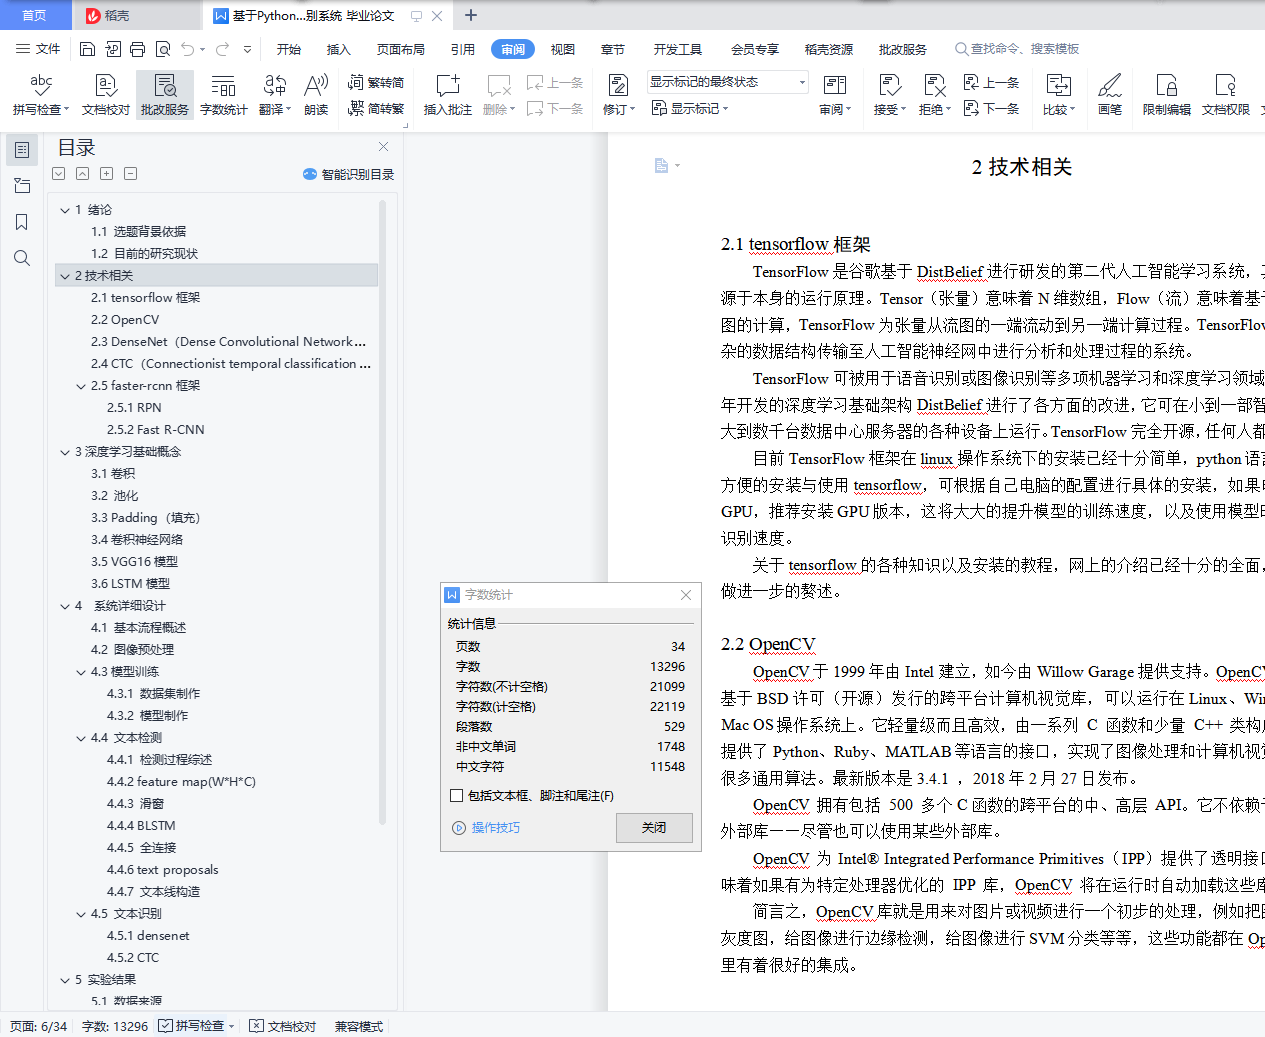Image resolution: width=1265 pixels, height=1037 pixels.
Task: Open the 会员专享 ribbon tab
Action: (755, 49)
